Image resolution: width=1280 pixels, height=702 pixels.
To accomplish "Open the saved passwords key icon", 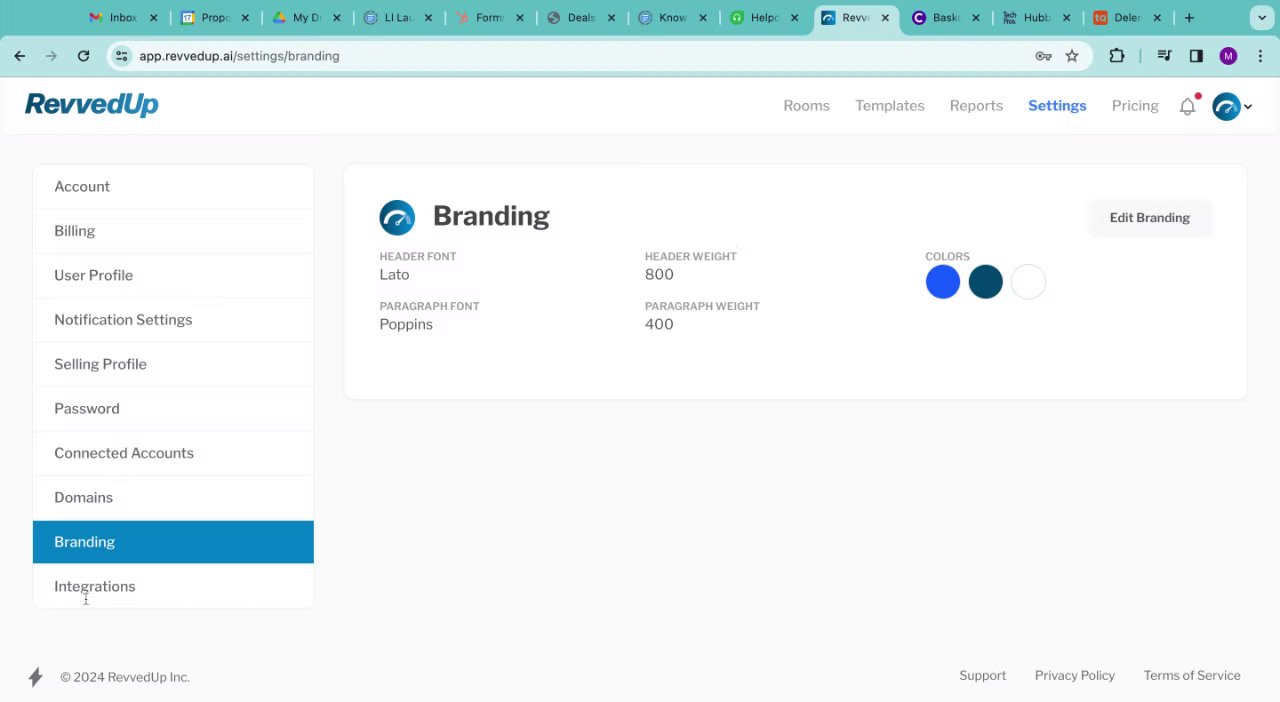I will coord(1043,56).
